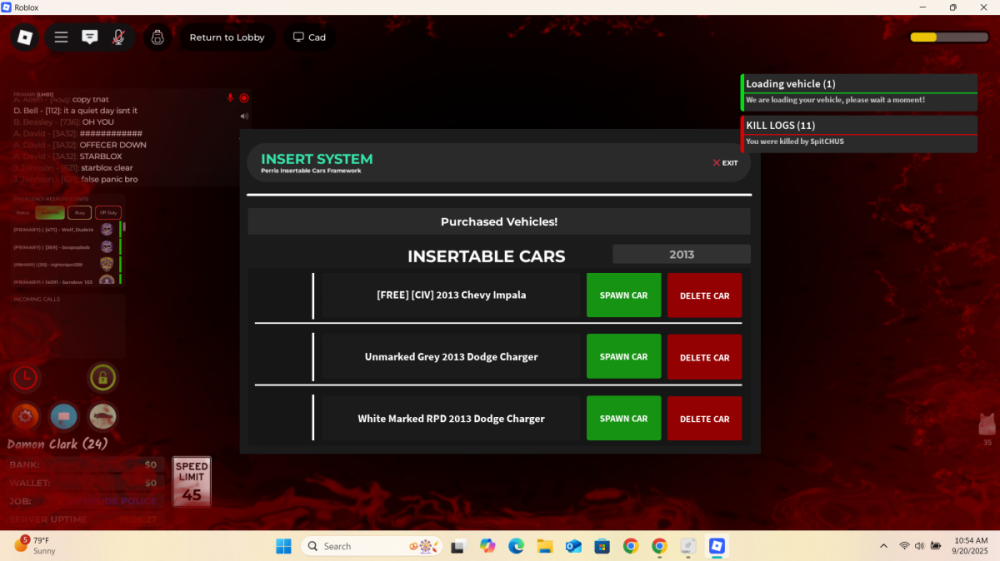Viewport: 1000px width, 561px height.
Task: Show hidden icons in system tray
Action: (x=883, y=546)
